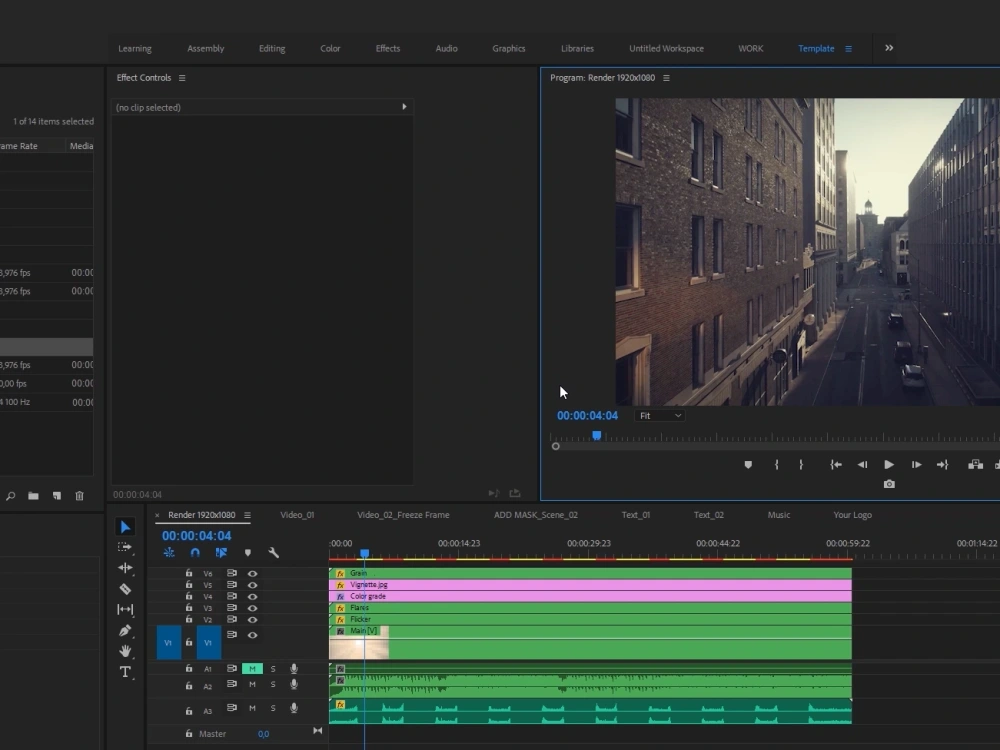
Task: Click Lift button in Program monitor
Action: (975, 465)
